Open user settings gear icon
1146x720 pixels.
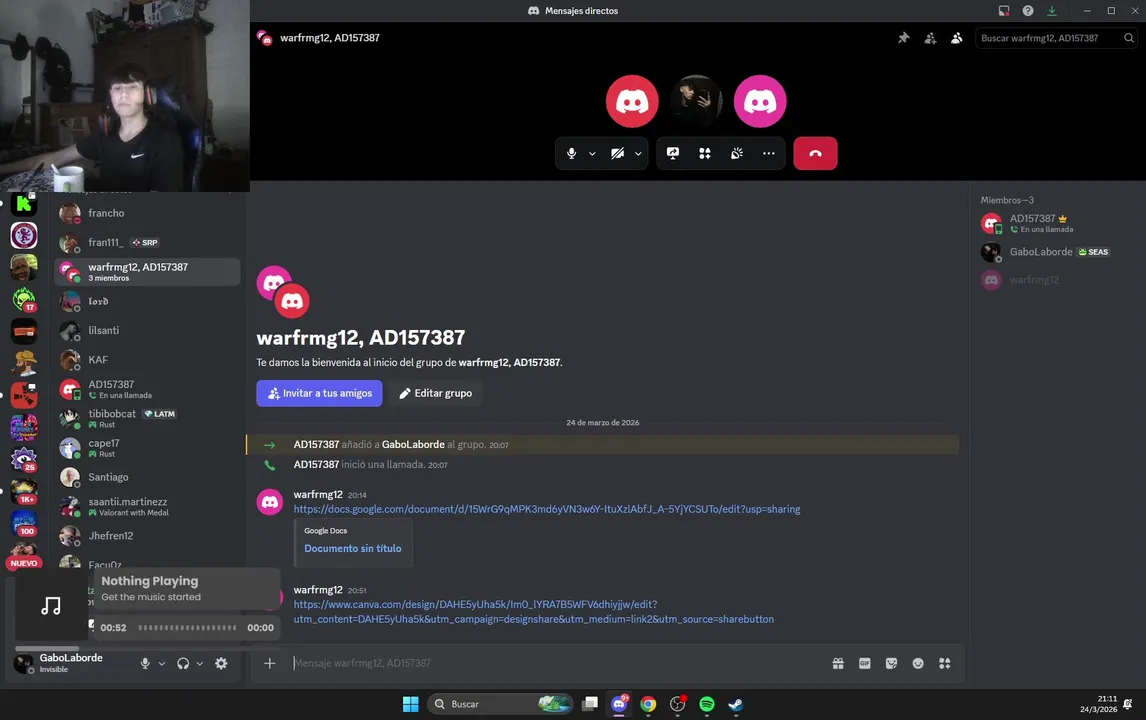click(x=221, y=664)
